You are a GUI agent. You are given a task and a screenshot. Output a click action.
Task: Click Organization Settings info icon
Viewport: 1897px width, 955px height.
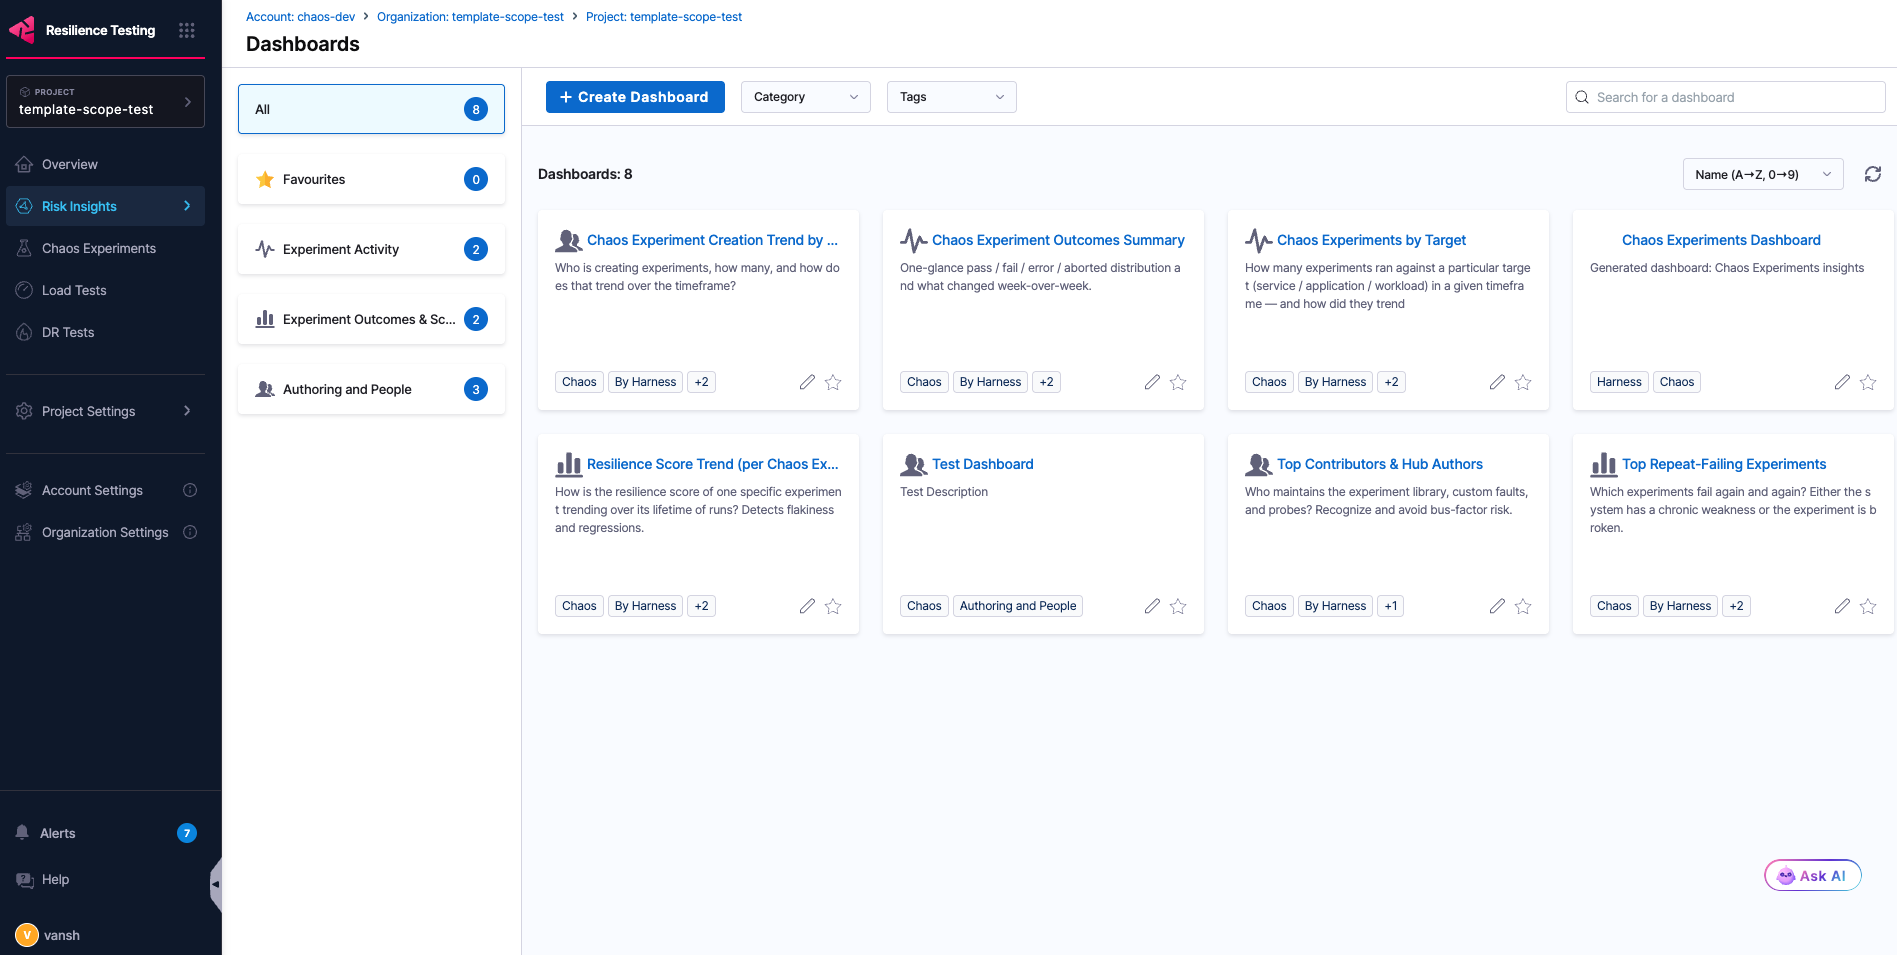click(x=190, y=532)
